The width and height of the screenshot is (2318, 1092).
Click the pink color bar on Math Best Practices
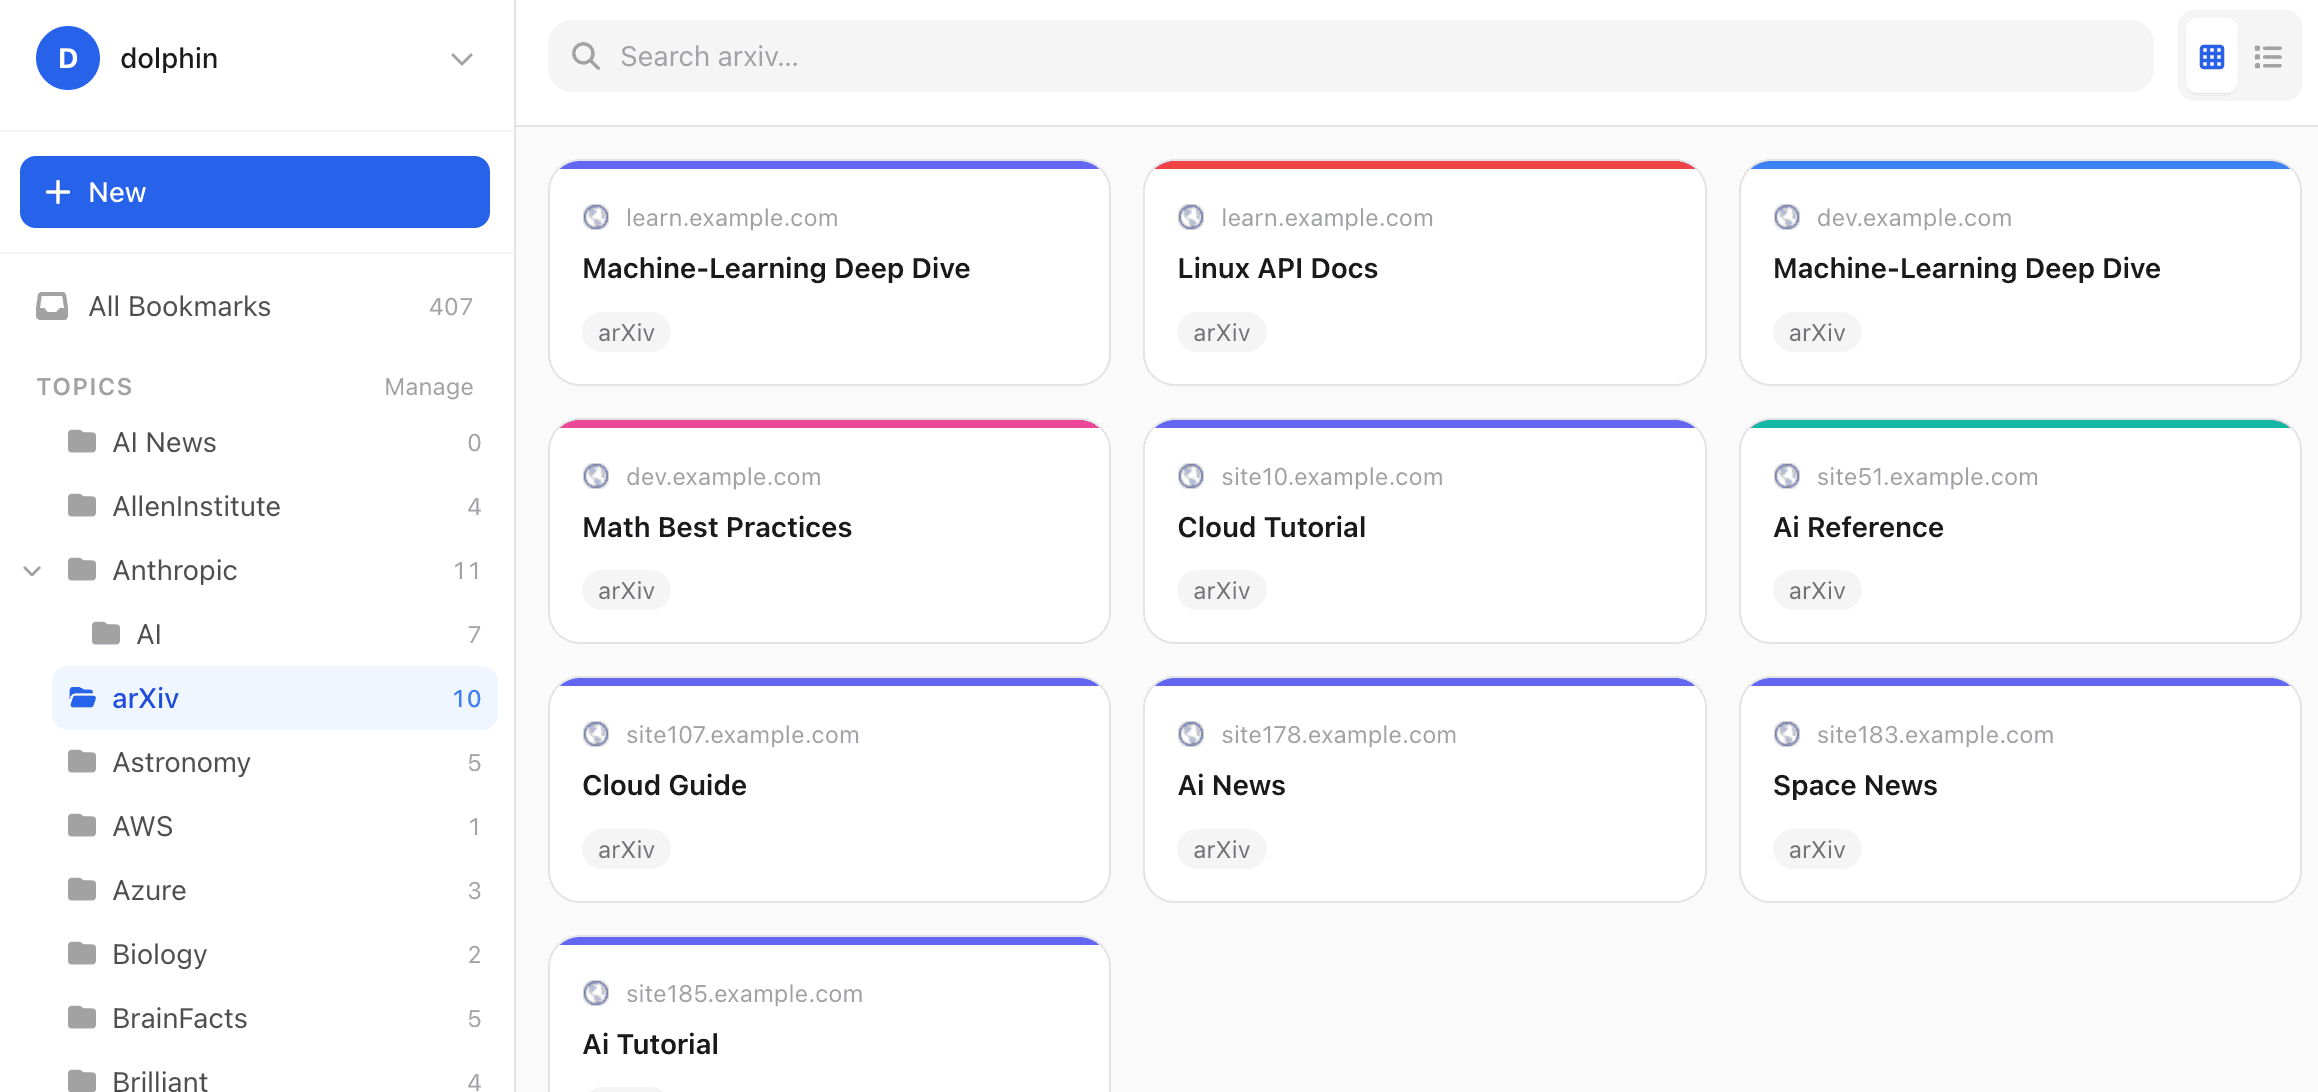pyautogui.click(x=829, y=424)
